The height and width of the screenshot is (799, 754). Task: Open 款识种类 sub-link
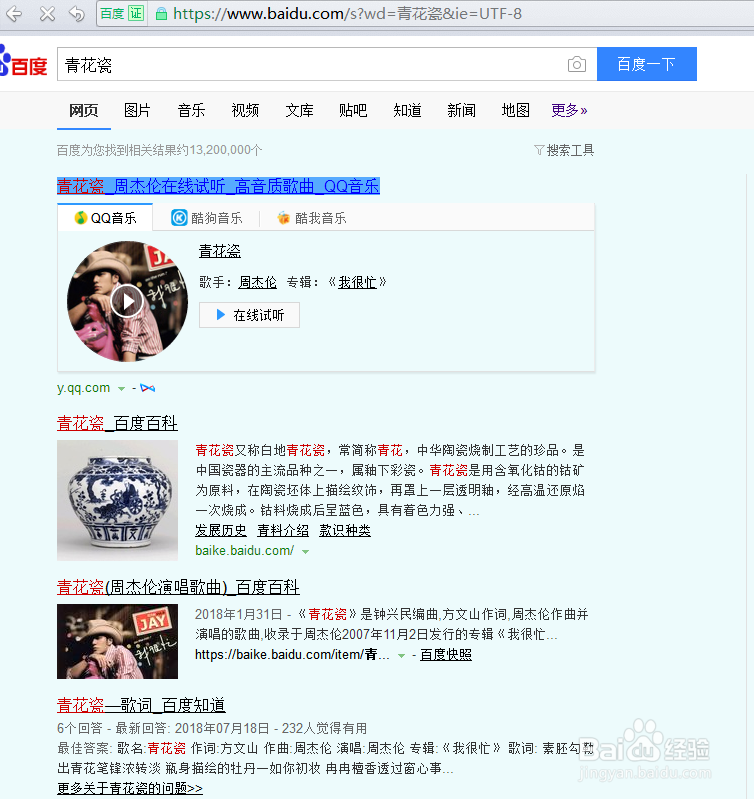click(345, 530)
